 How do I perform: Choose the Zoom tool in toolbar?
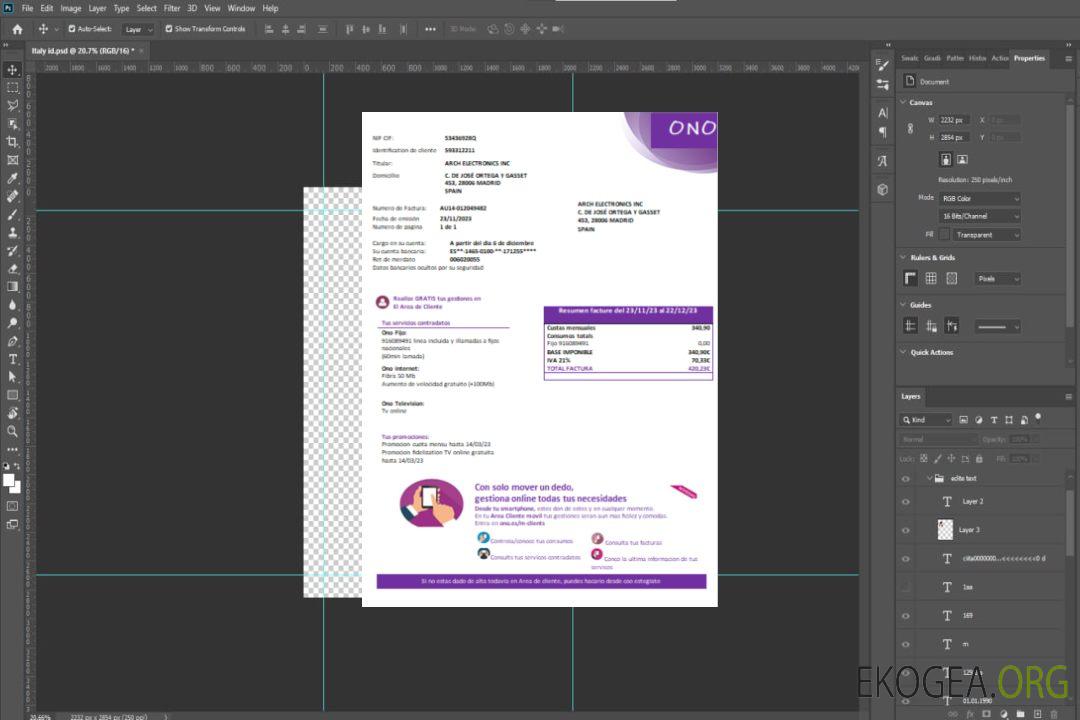(13, 431)
